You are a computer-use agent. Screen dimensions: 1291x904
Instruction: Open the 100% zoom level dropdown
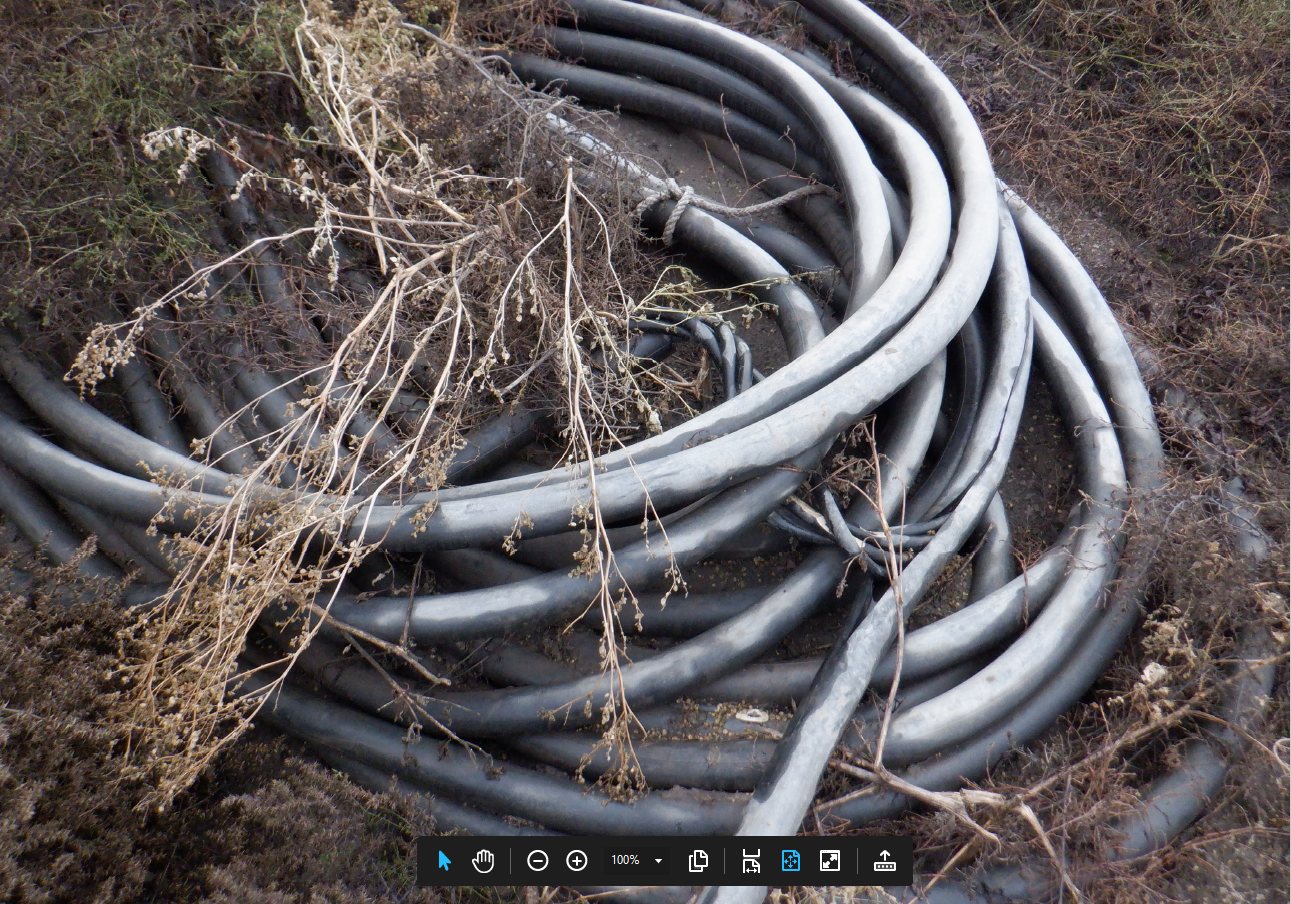tap(637, 861)
